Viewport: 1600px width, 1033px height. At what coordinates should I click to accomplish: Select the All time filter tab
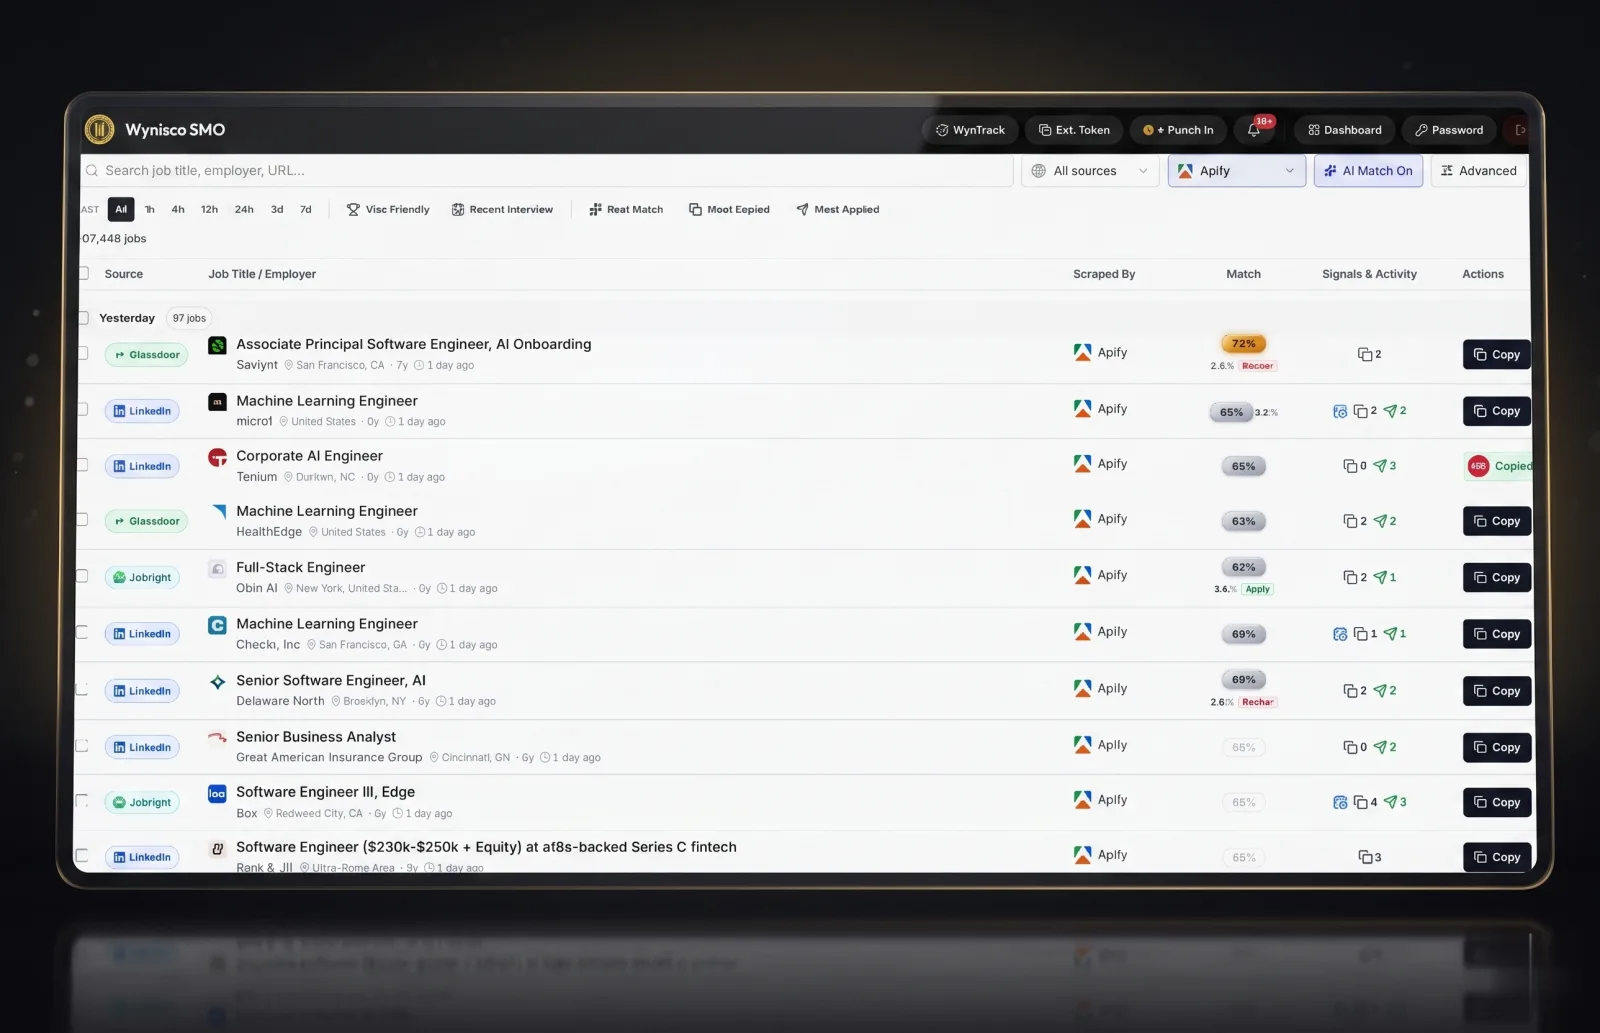pyautogui.click(x=121, y=209)
